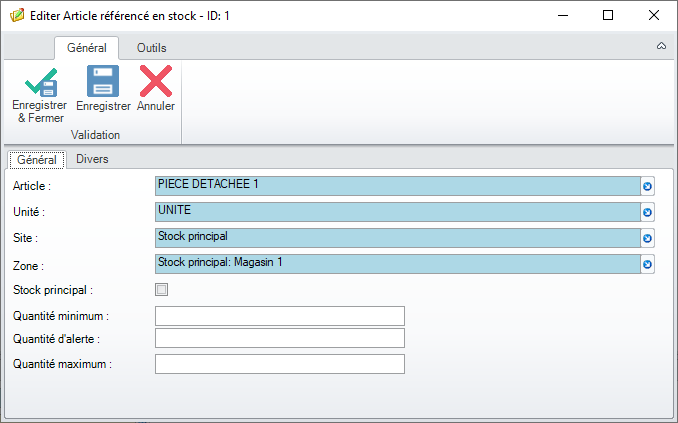Focus the Quantité d'alerte field
The height and width of the screenshot is (423, 678).
280,338
